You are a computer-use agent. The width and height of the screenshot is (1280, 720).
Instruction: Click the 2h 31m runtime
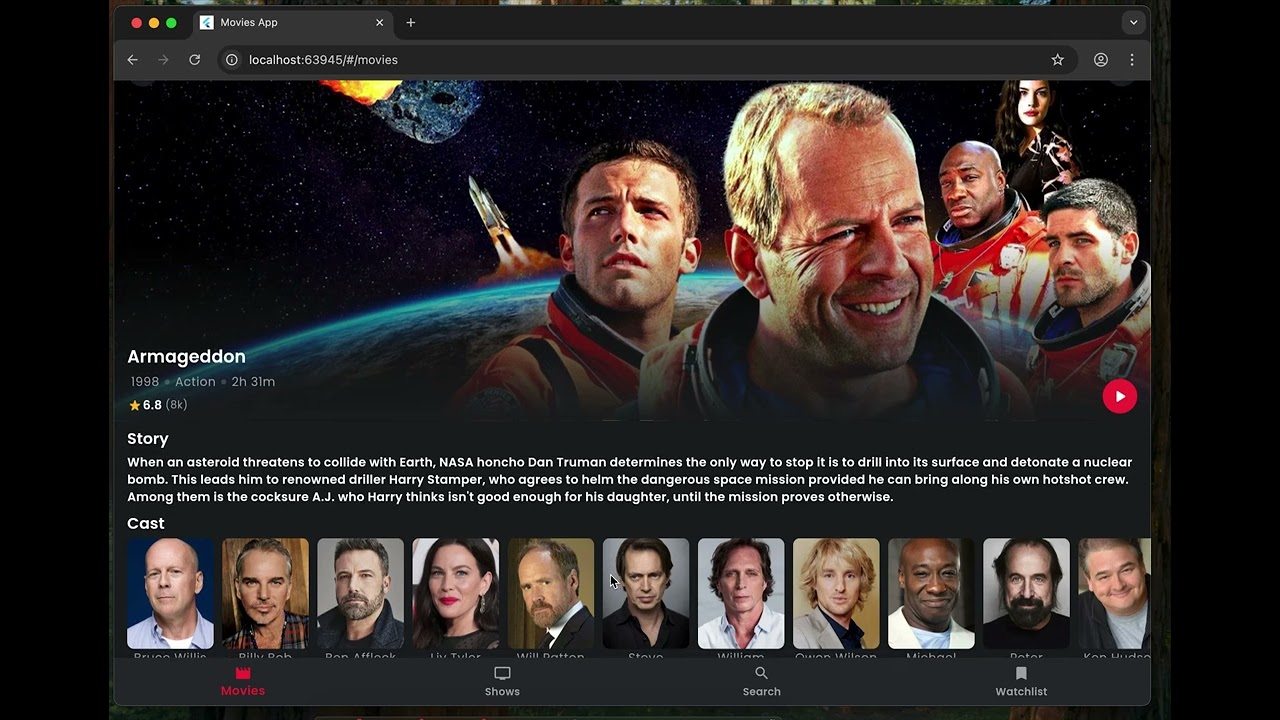(x=253, y=382)
